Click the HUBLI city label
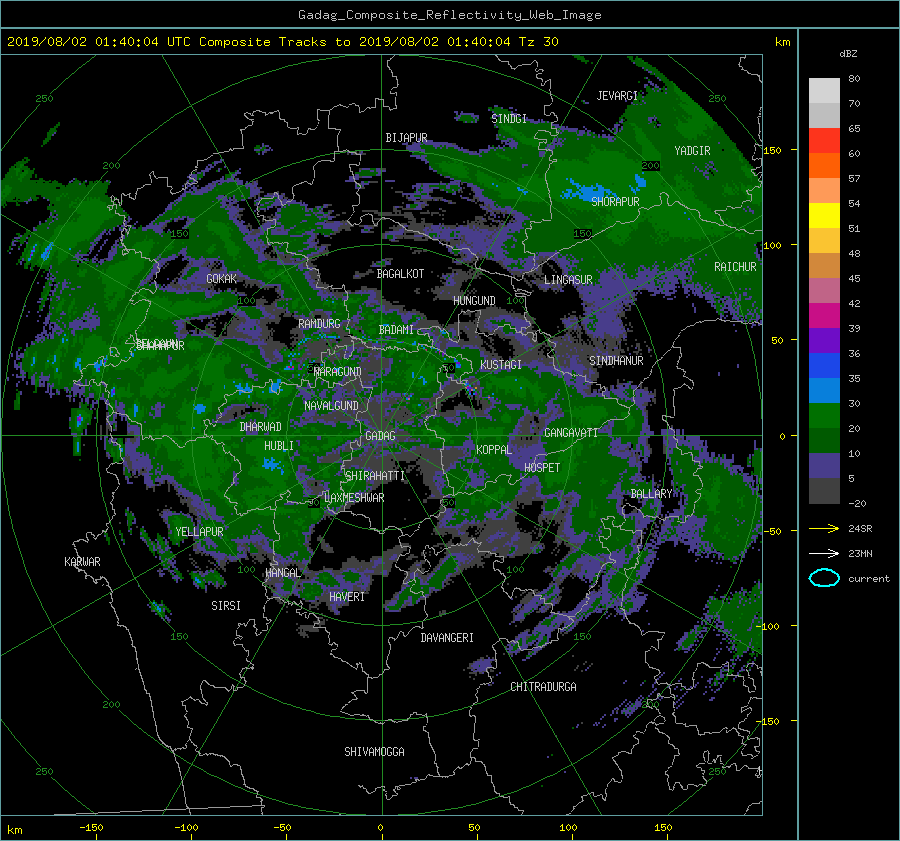 pyautogui.click(x=279, y=446)
